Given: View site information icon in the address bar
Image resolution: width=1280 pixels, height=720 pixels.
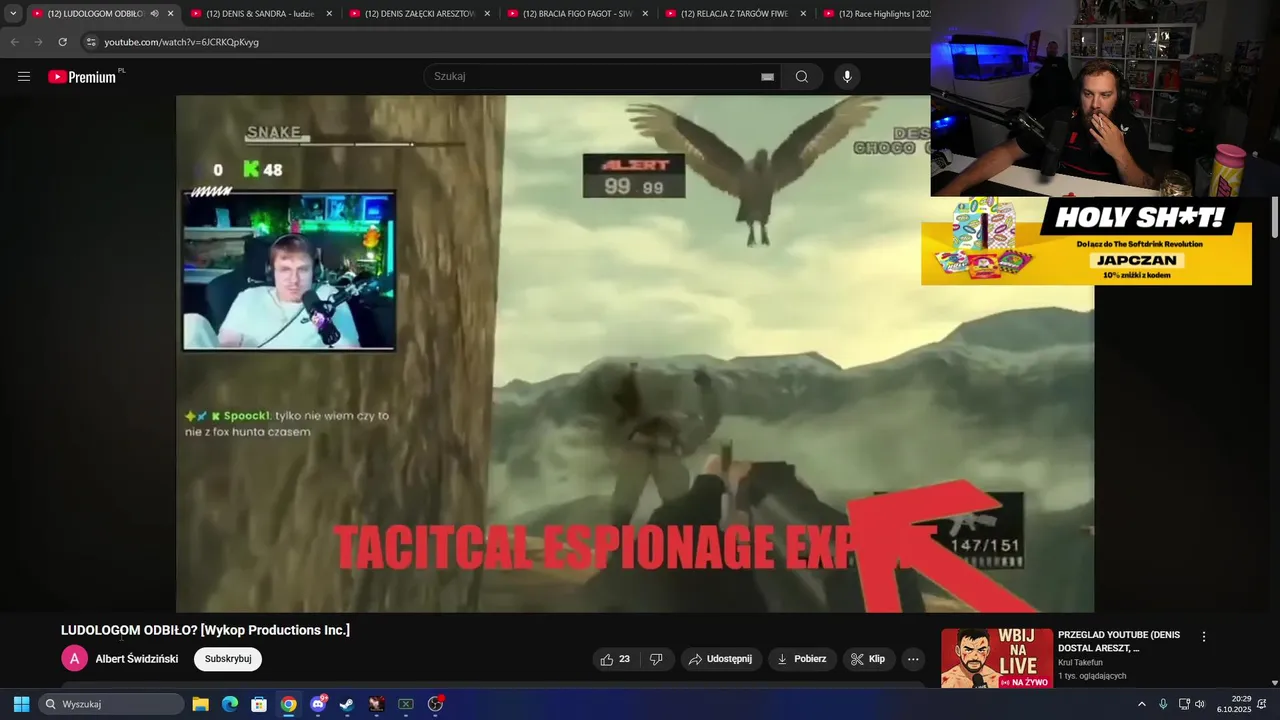Looking at the screenshot, I should [x=91, y=42].
